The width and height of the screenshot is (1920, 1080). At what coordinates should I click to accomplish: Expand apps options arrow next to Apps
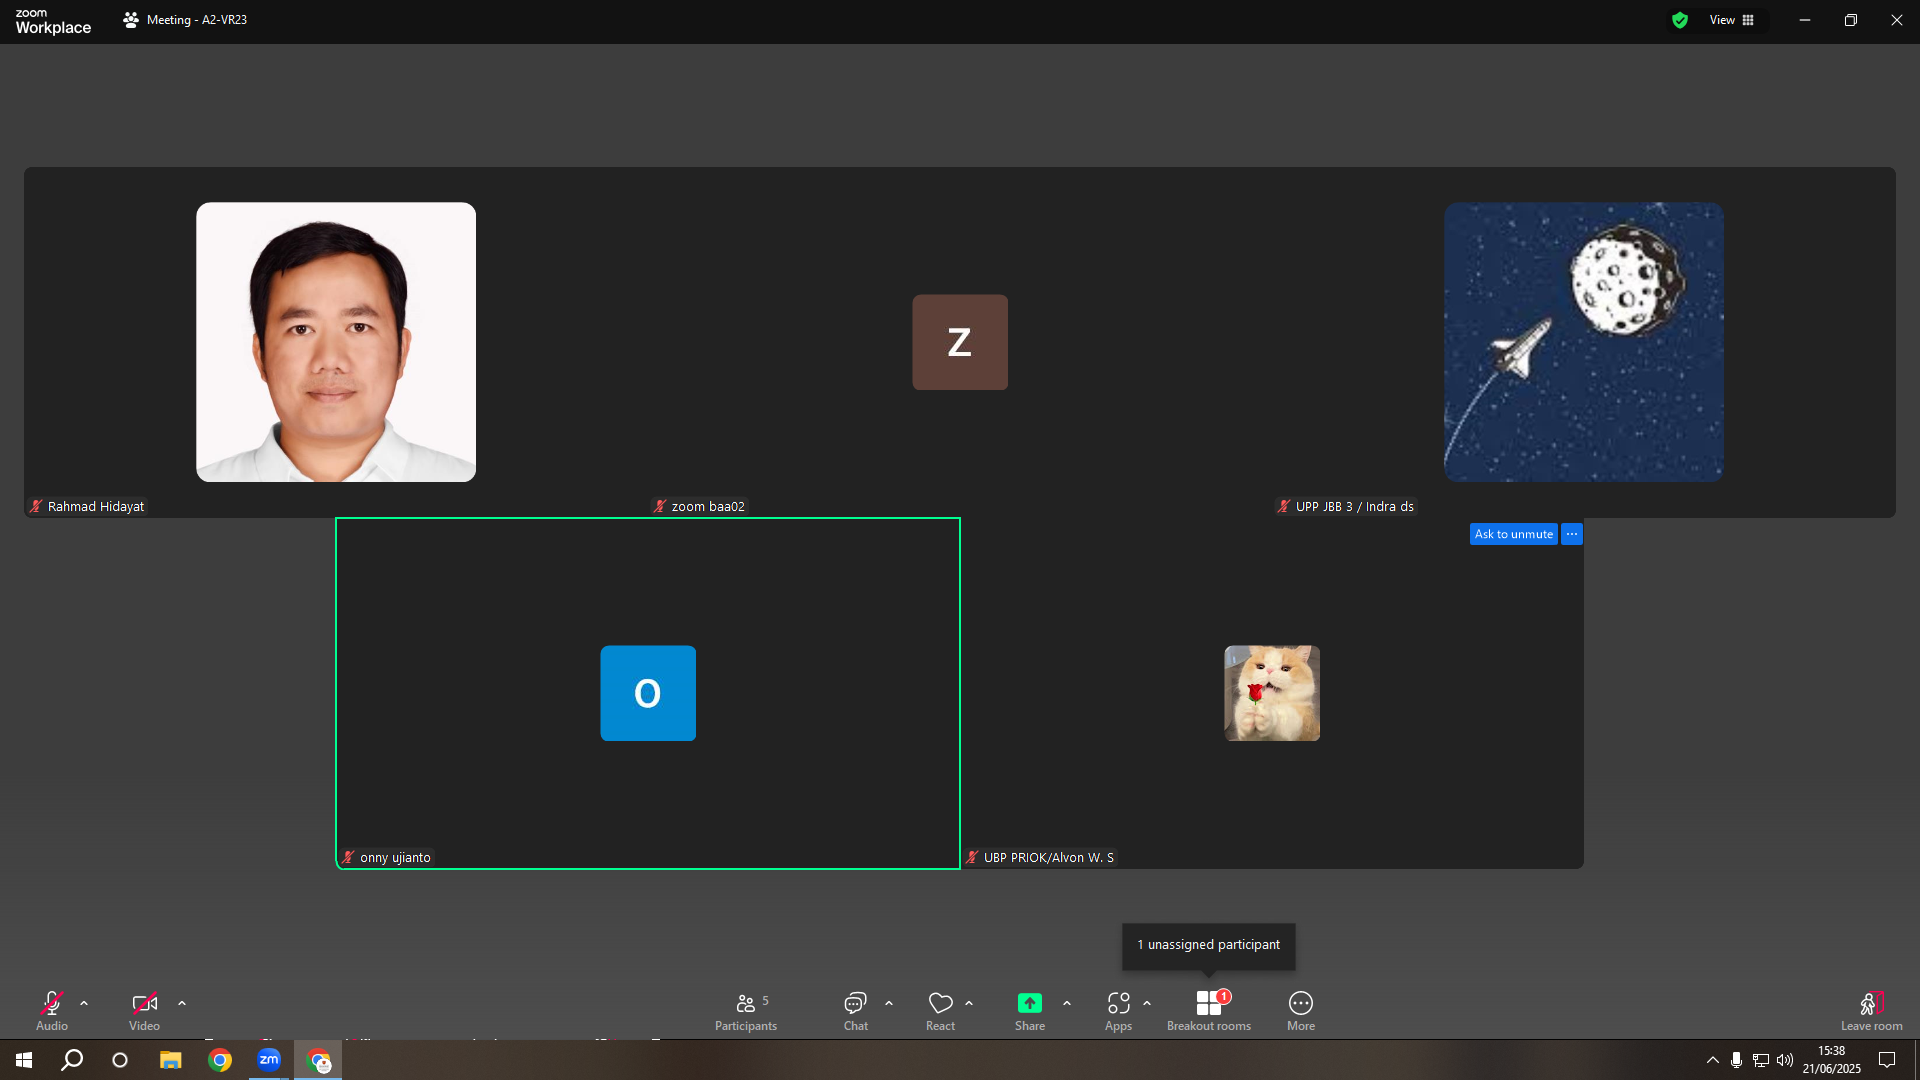tap(1147, 1003)
